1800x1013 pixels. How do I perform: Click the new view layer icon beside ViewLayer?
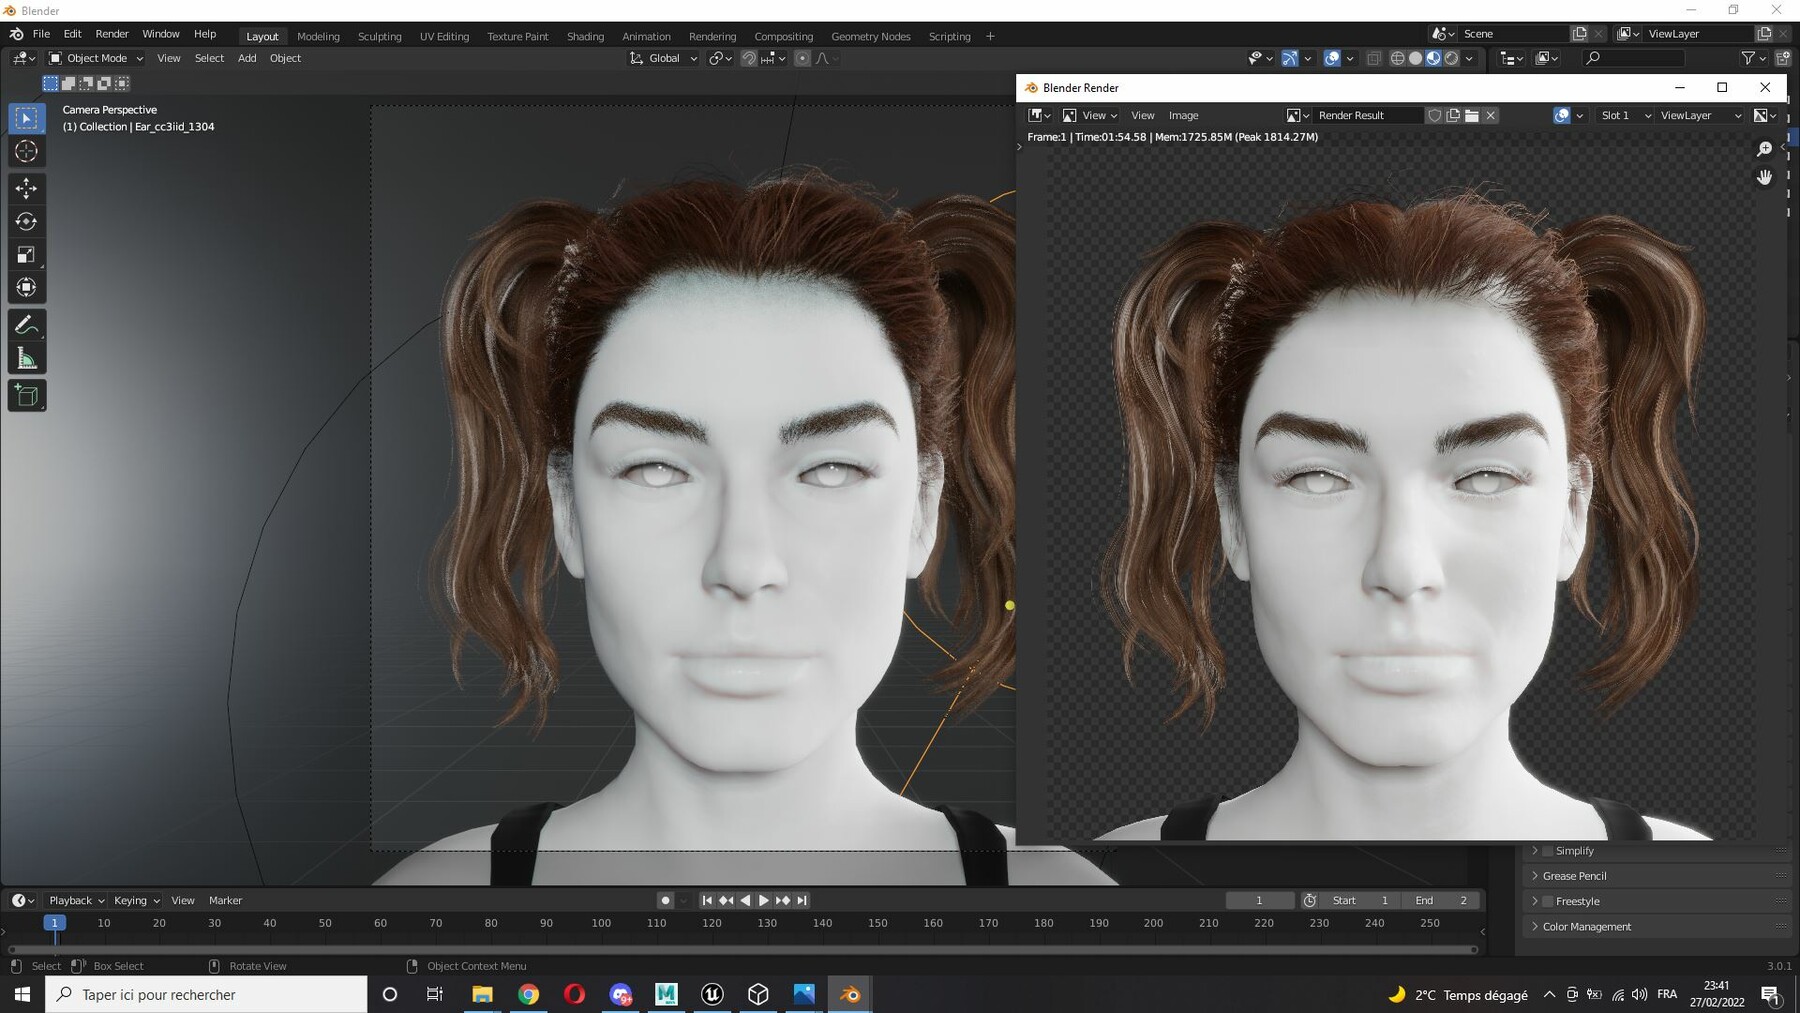pos(1765,33)
